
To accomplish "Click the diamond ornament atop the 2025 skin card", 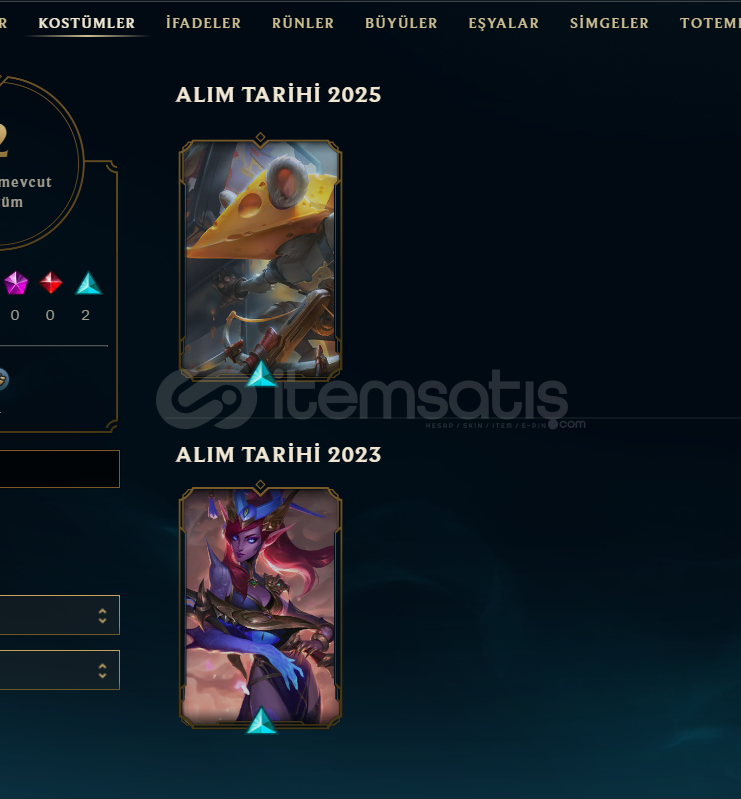I will coord(260,137).
